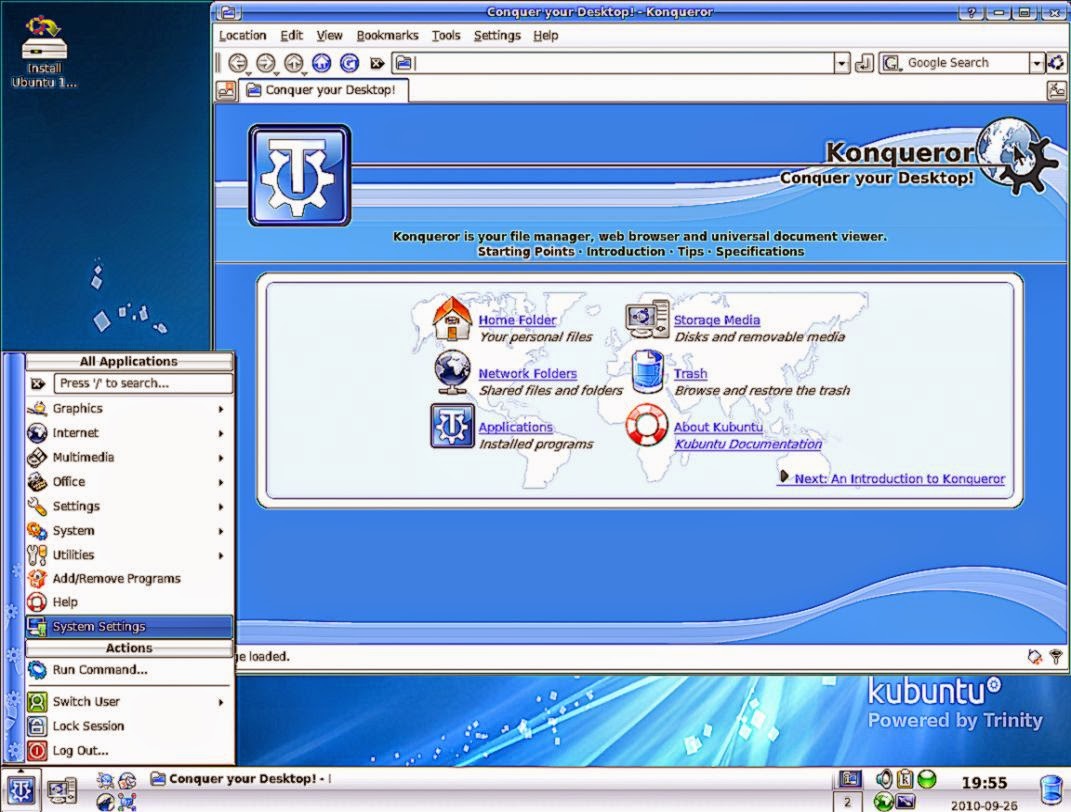The image size is (1071, 812).
Task: Reload the page with the Reload toolbar icon
Action: tap(348, 62)
